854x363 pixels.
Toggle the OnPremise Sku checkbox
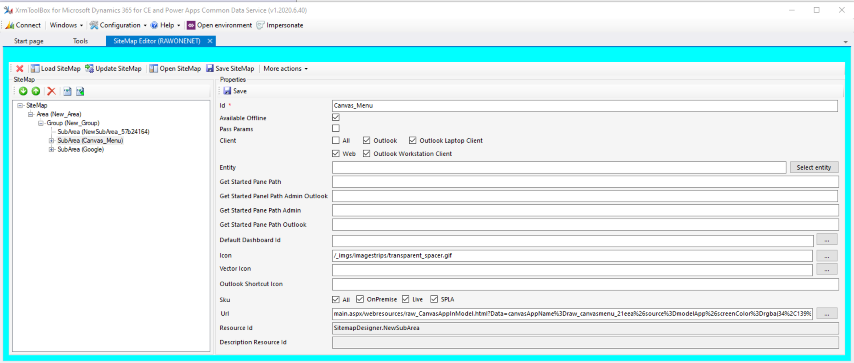click(x=360, y=299)
